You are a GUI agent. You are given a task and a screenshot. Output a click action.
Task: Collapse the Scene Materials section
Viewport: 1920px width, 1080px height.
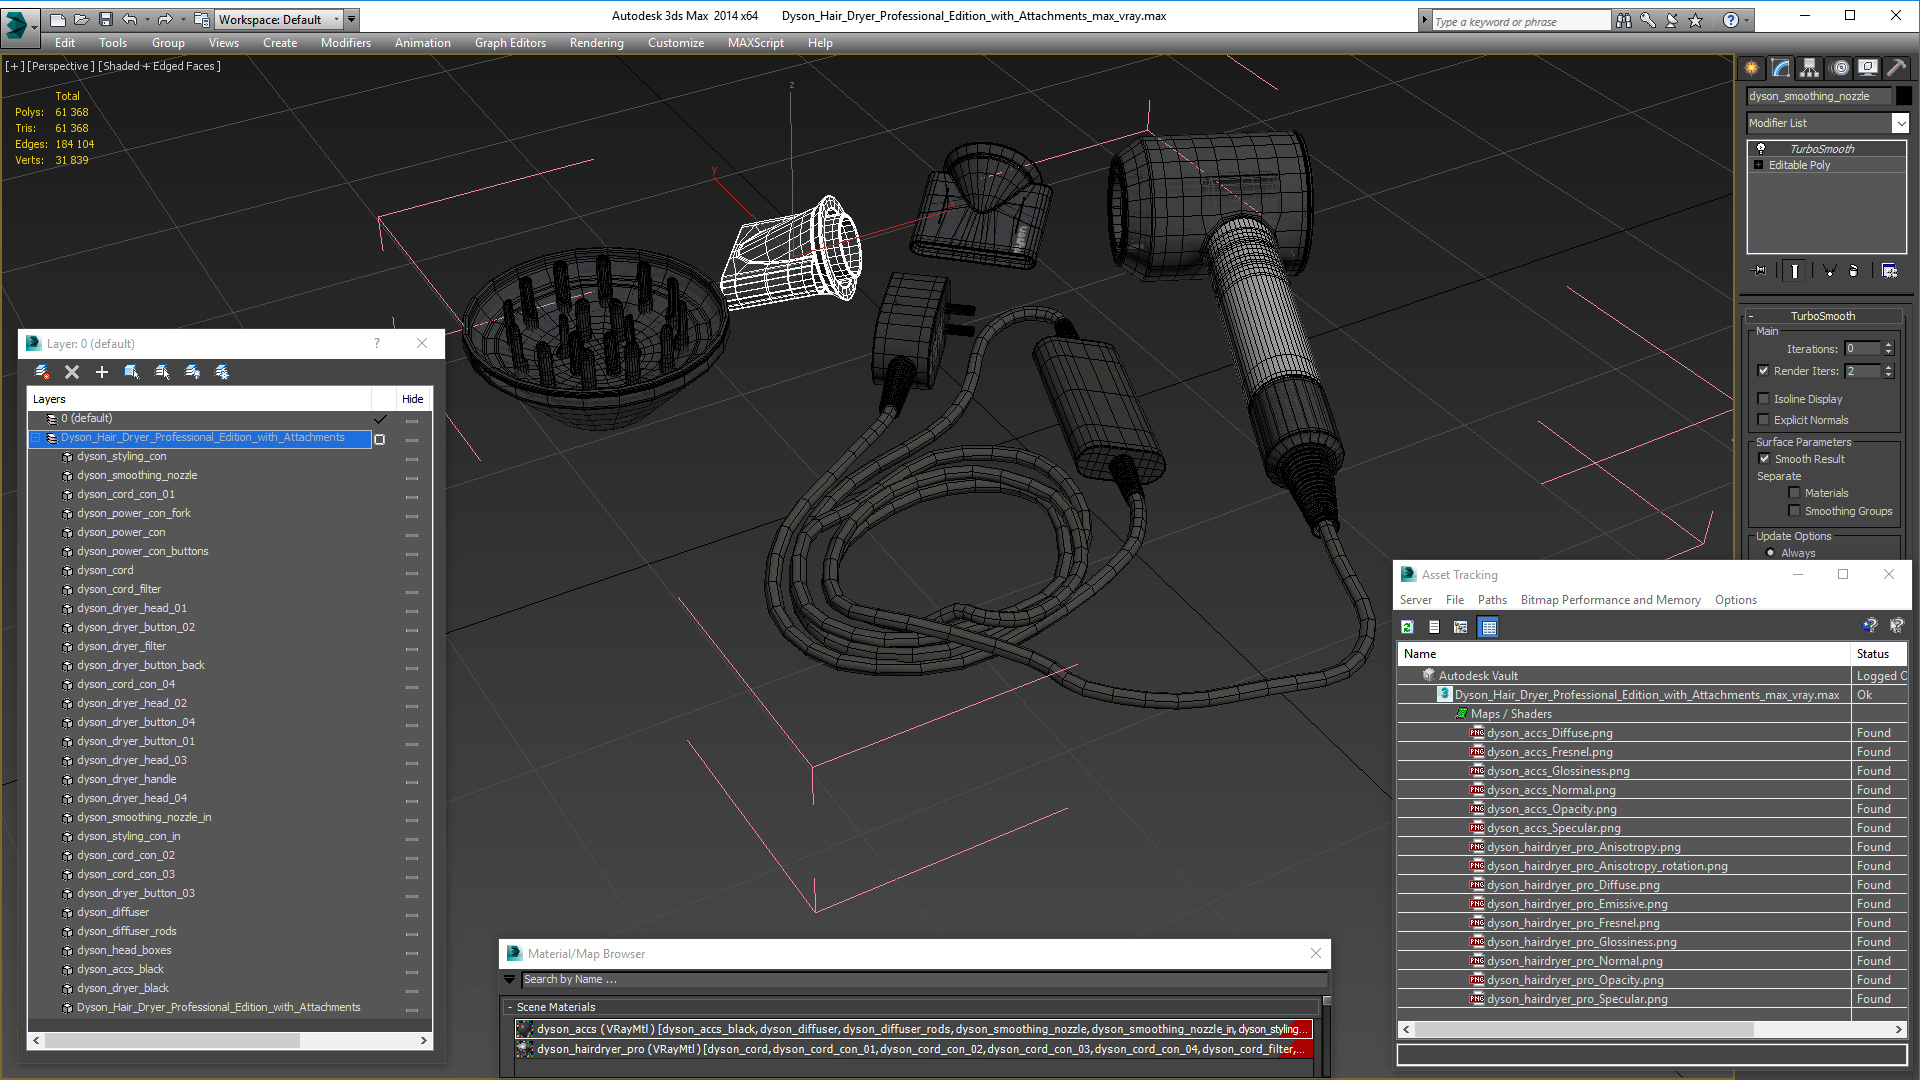510,1007
